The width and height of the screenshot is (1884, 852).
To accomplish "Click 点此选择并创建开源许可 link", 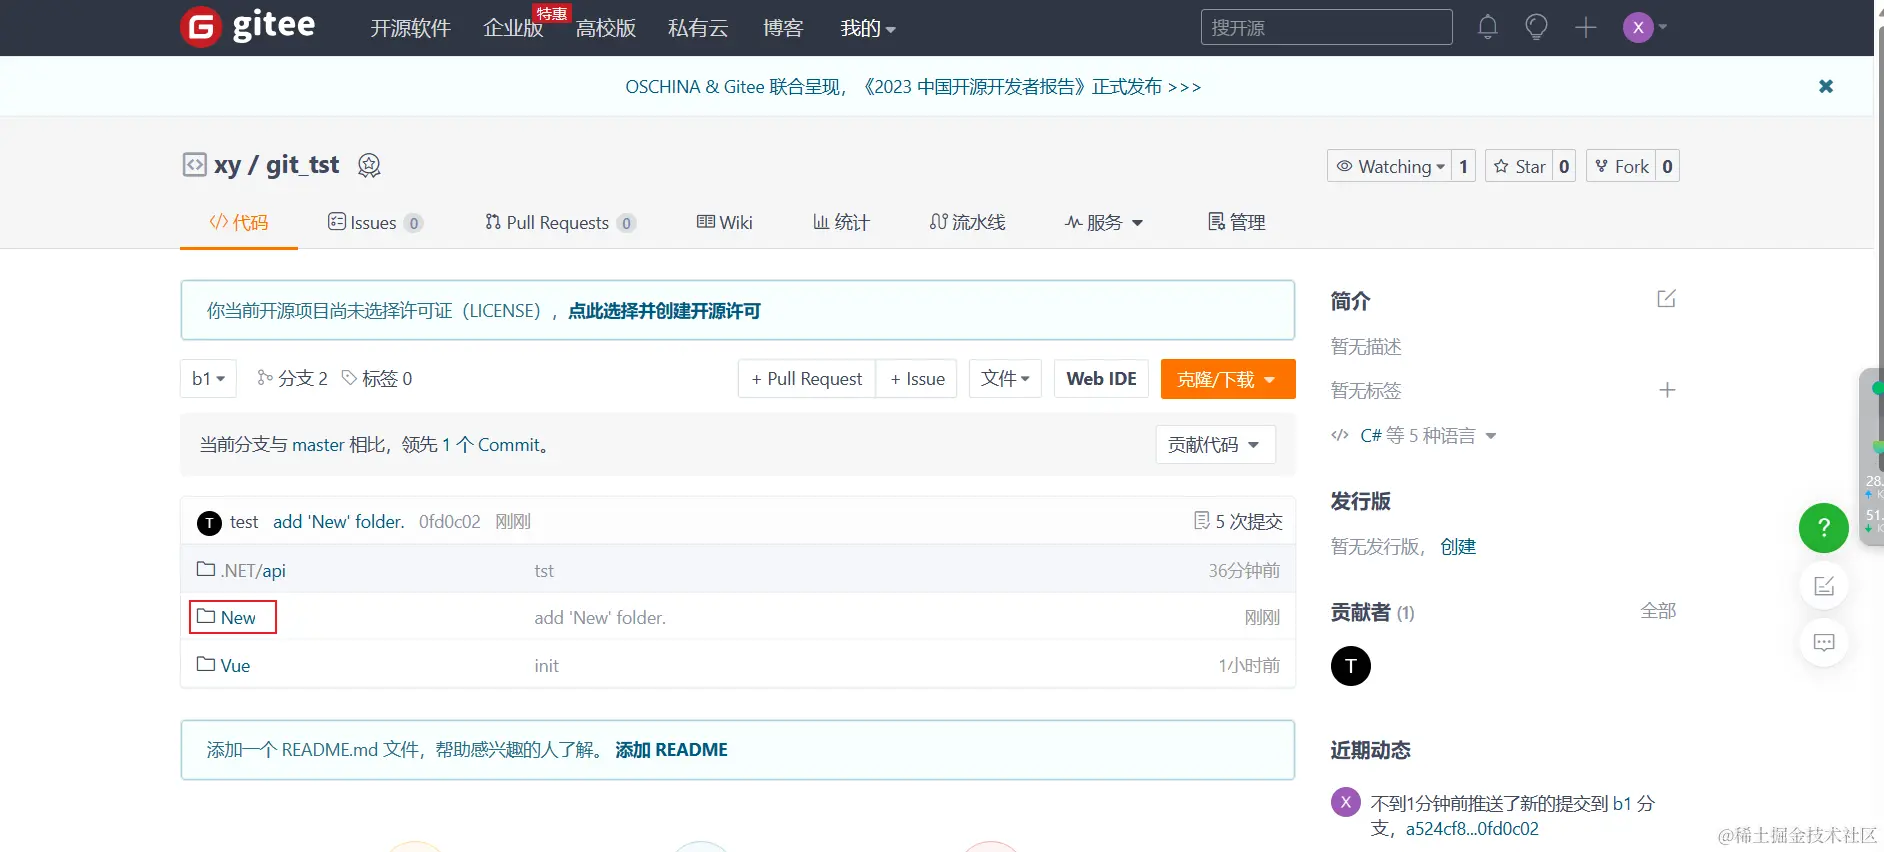I will click(x=664, y=311).
